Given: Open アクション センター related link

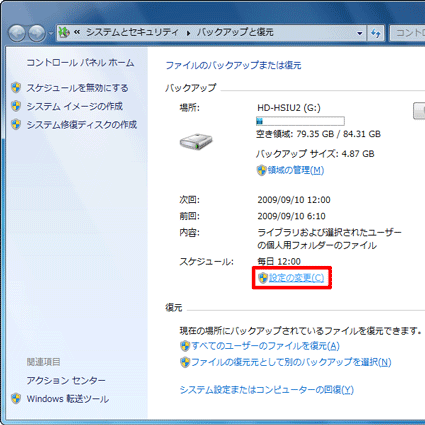Looking at the screenshot, I should [66, 380].
